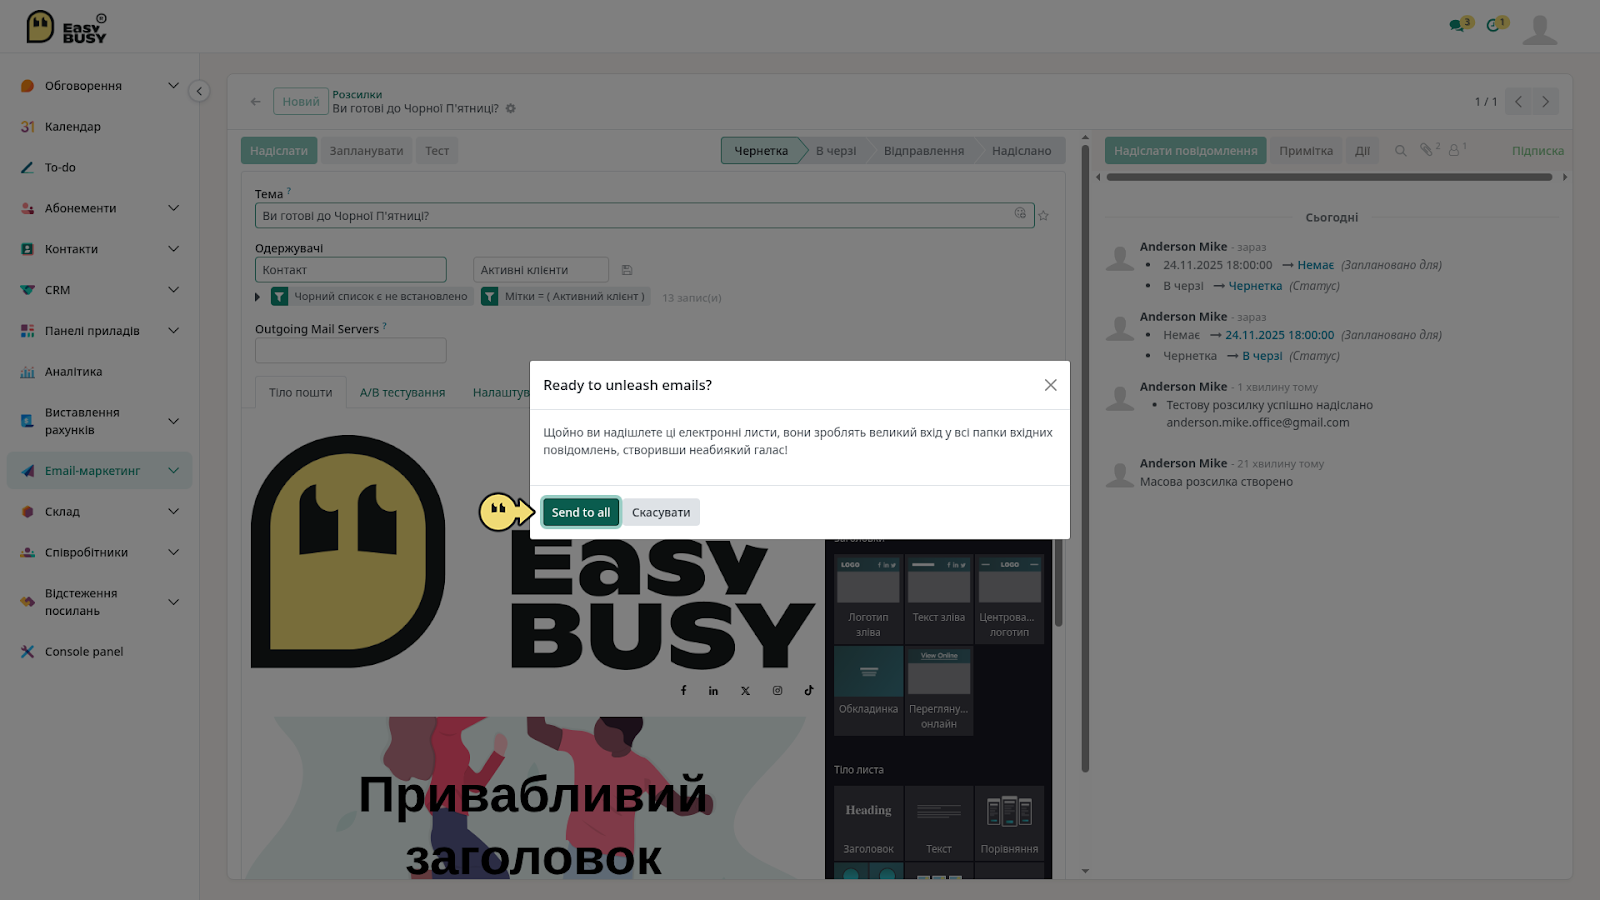
Task: Click the Новий button
Action: (300, 102)
